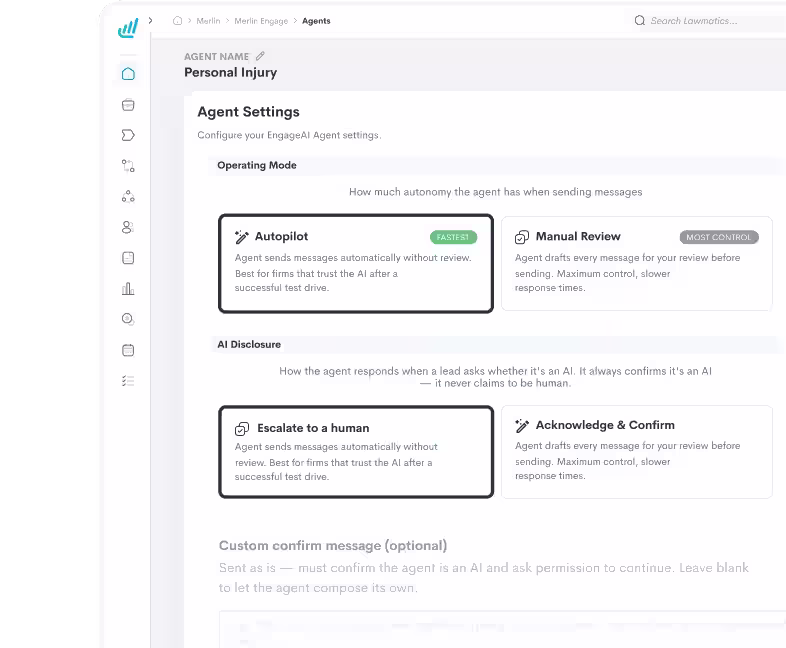This screenshot has width=786, height=648.
Task: Open the bar chart reports icon
Action: 128,289
